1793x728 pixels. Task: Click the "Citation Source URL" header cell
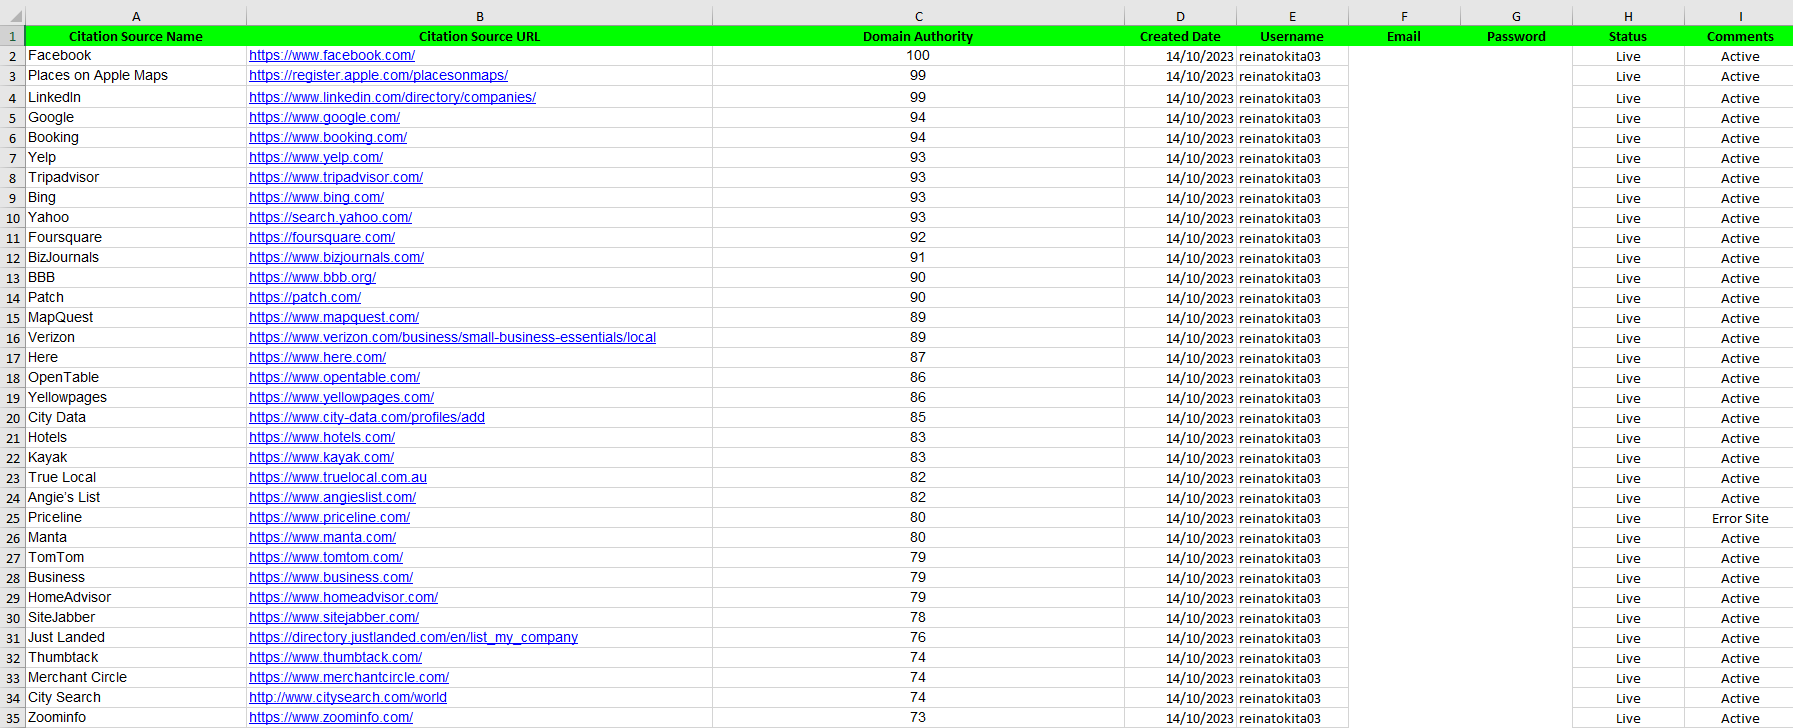pos(480,36)
